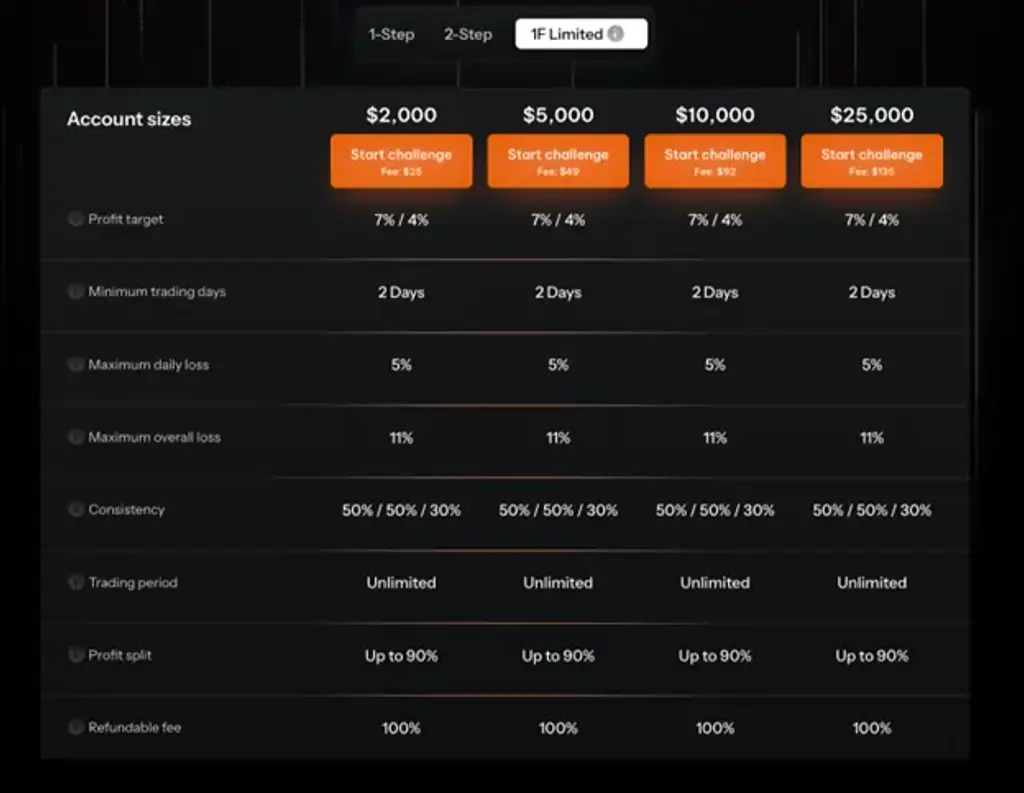
Task: Start challenge for $2,000 account
Action: (401, 161)
